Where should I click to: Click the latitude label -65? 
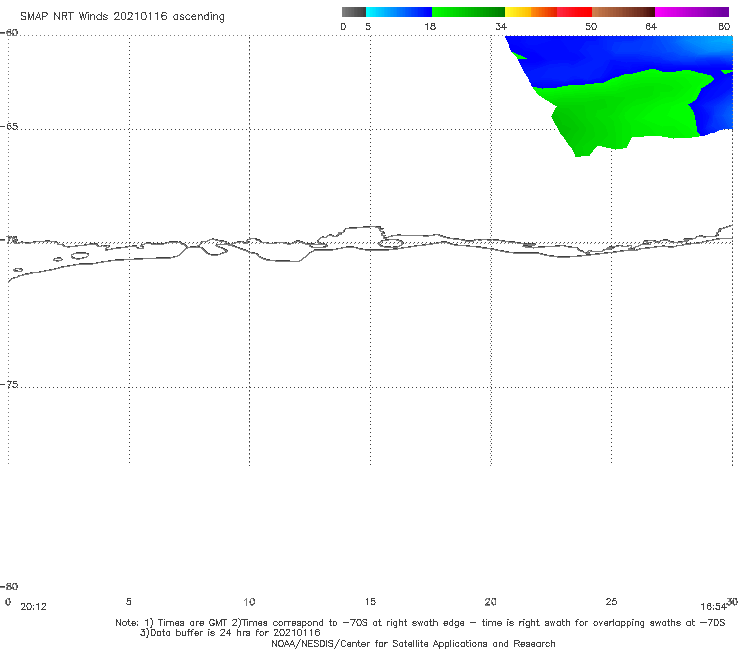point(9,127)
